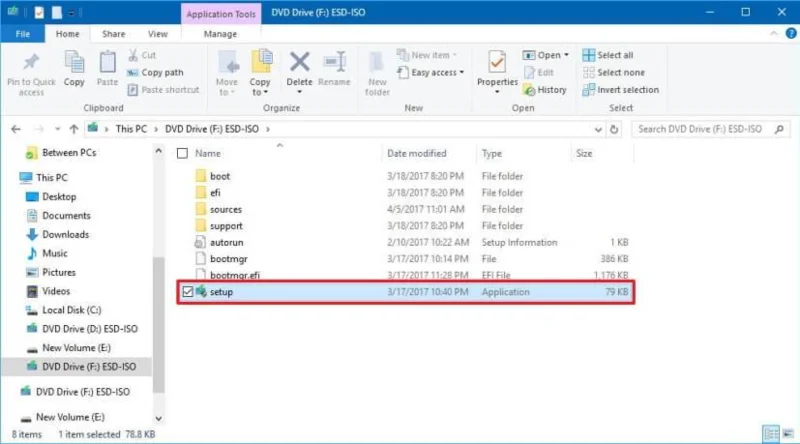Click Select none
This screenshot has height=444, width=800.
pos(614,72)
